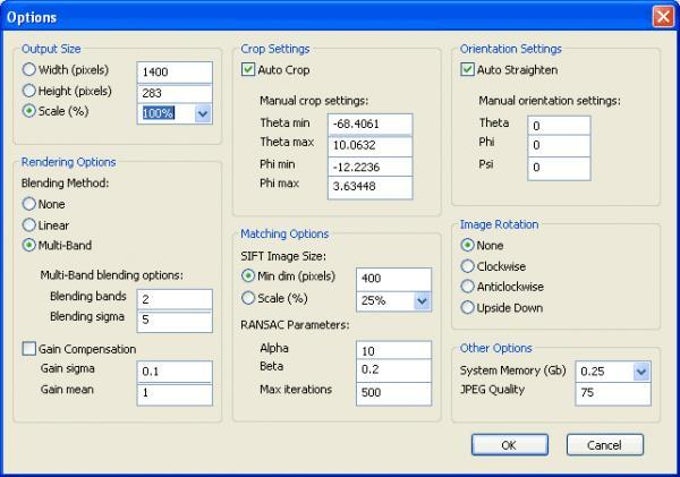
Task: Open the System Memory (Gb) dropdown
Action: click(641, 372)
